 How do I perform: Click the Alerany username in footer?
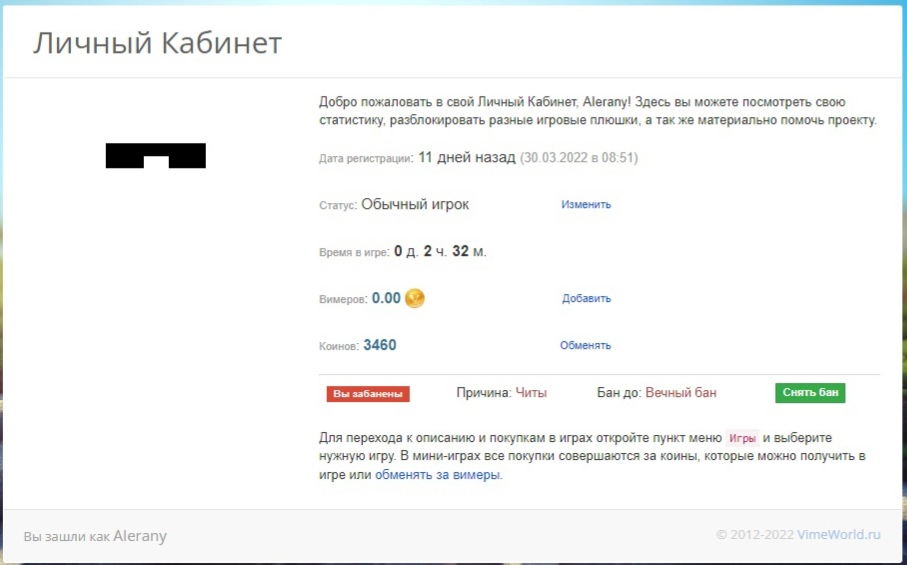click(140, 536)
